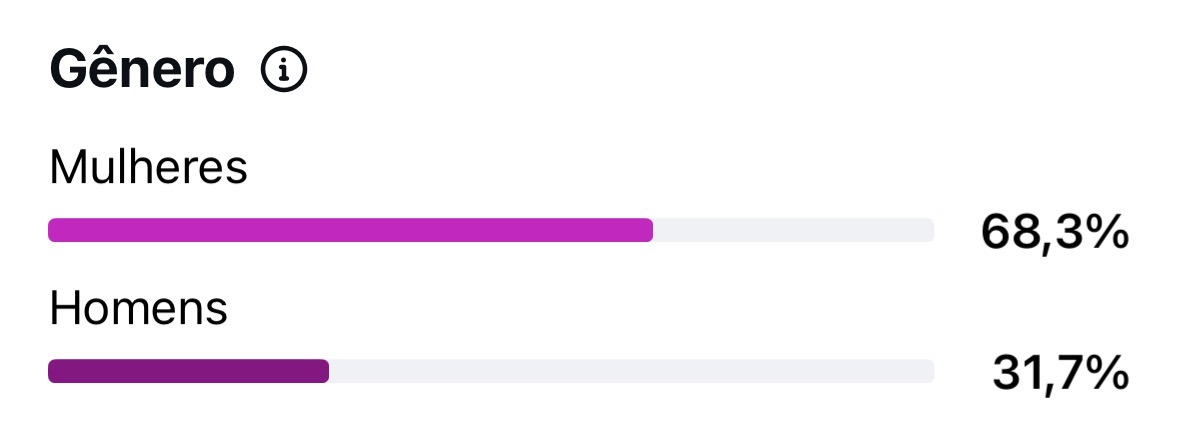This screenshot has height=446, width=1179.
Task: Click the letter i inside the circle icon
Action: 283,71
